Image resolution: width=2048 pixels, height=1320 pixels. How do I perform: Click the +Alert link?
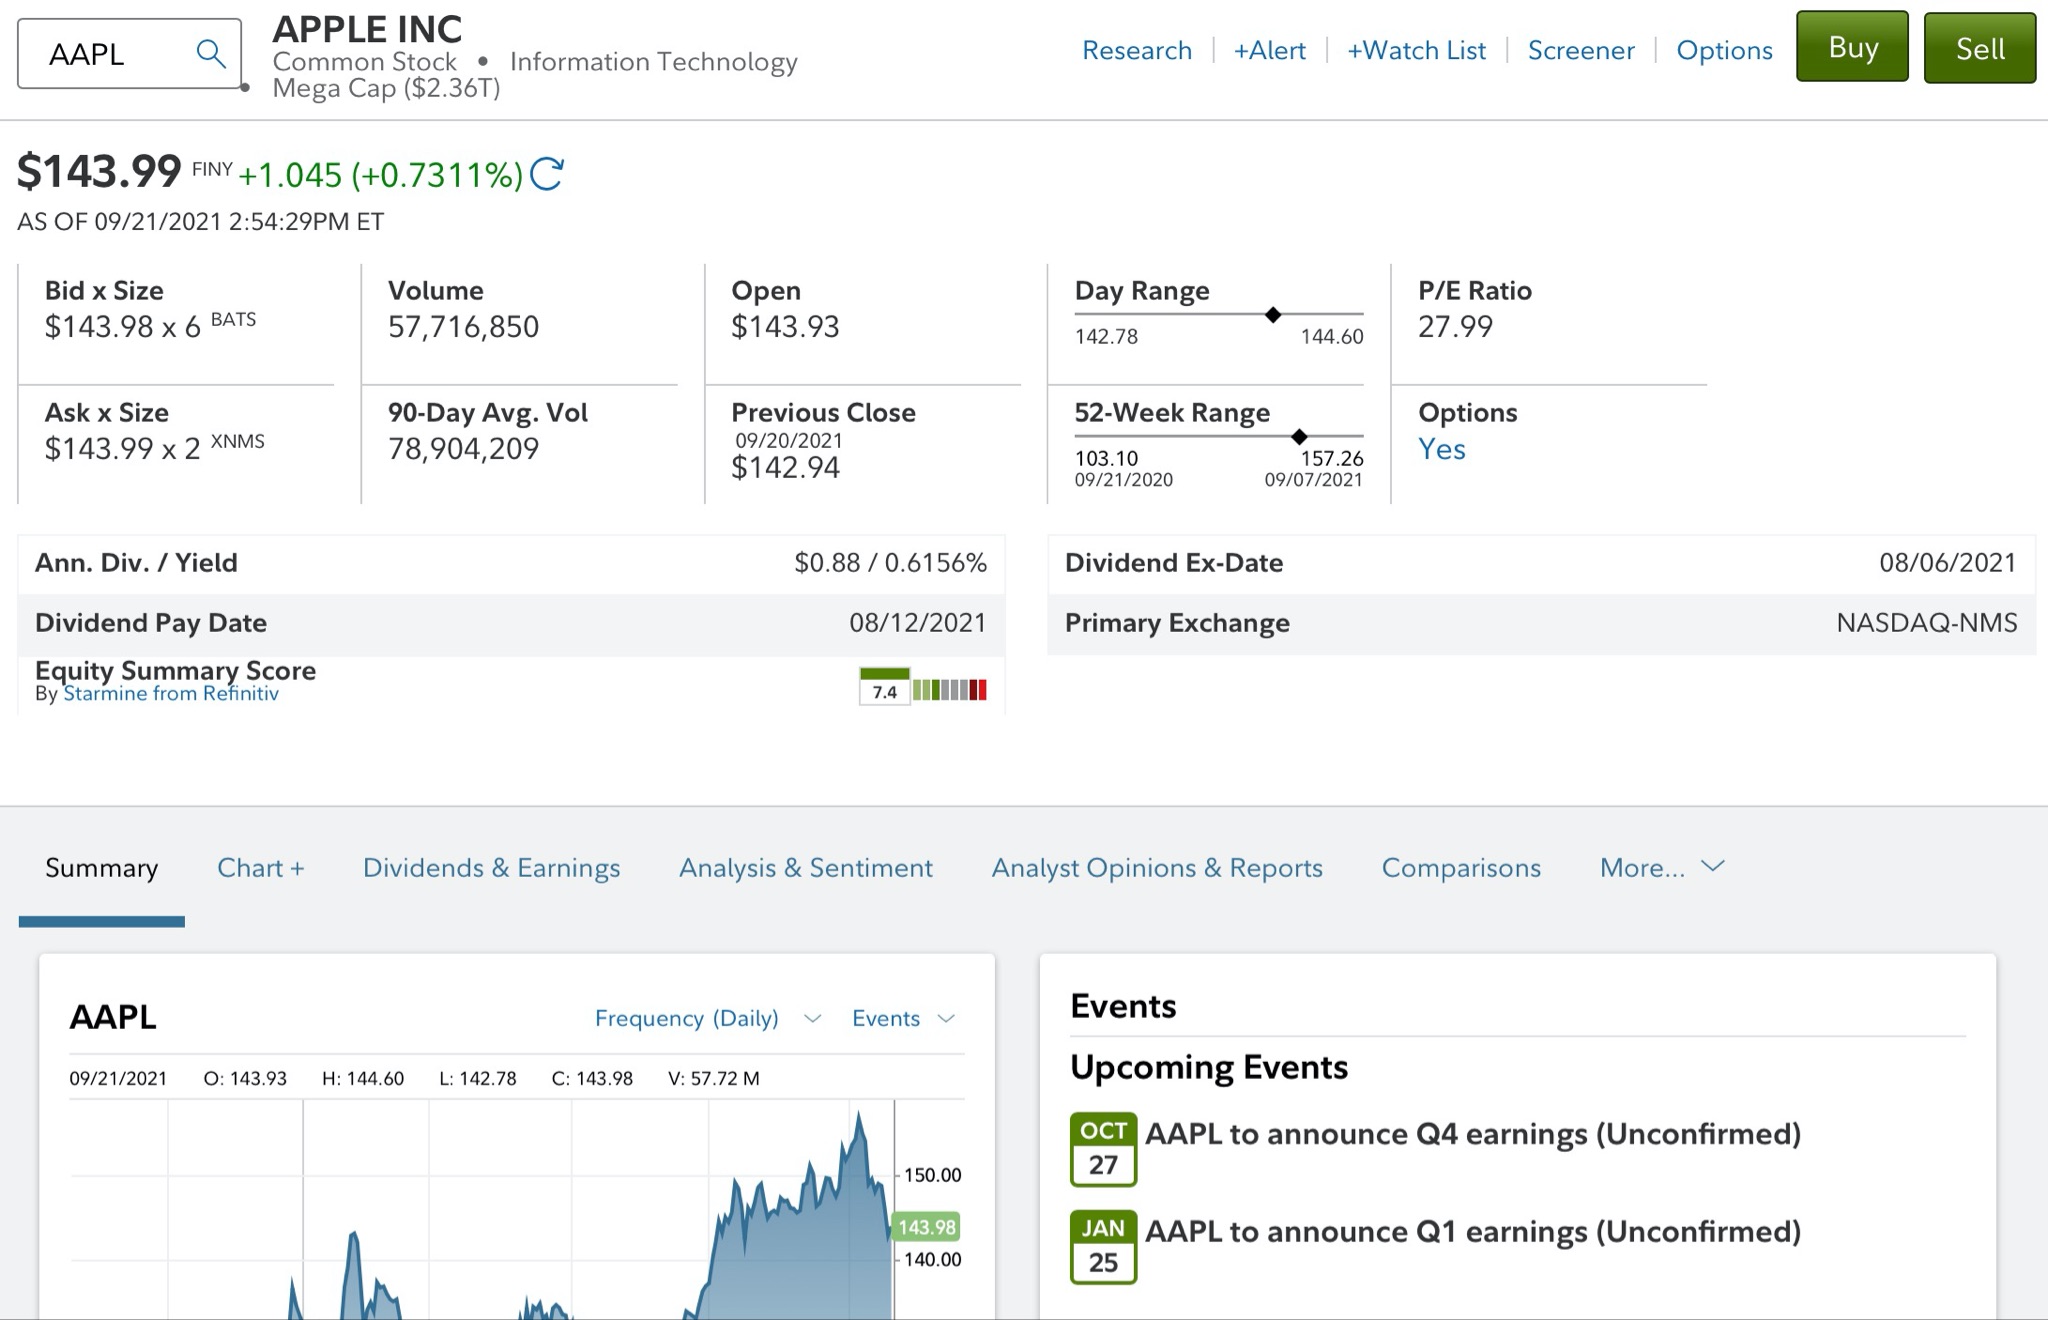[x=1269, y=50]
